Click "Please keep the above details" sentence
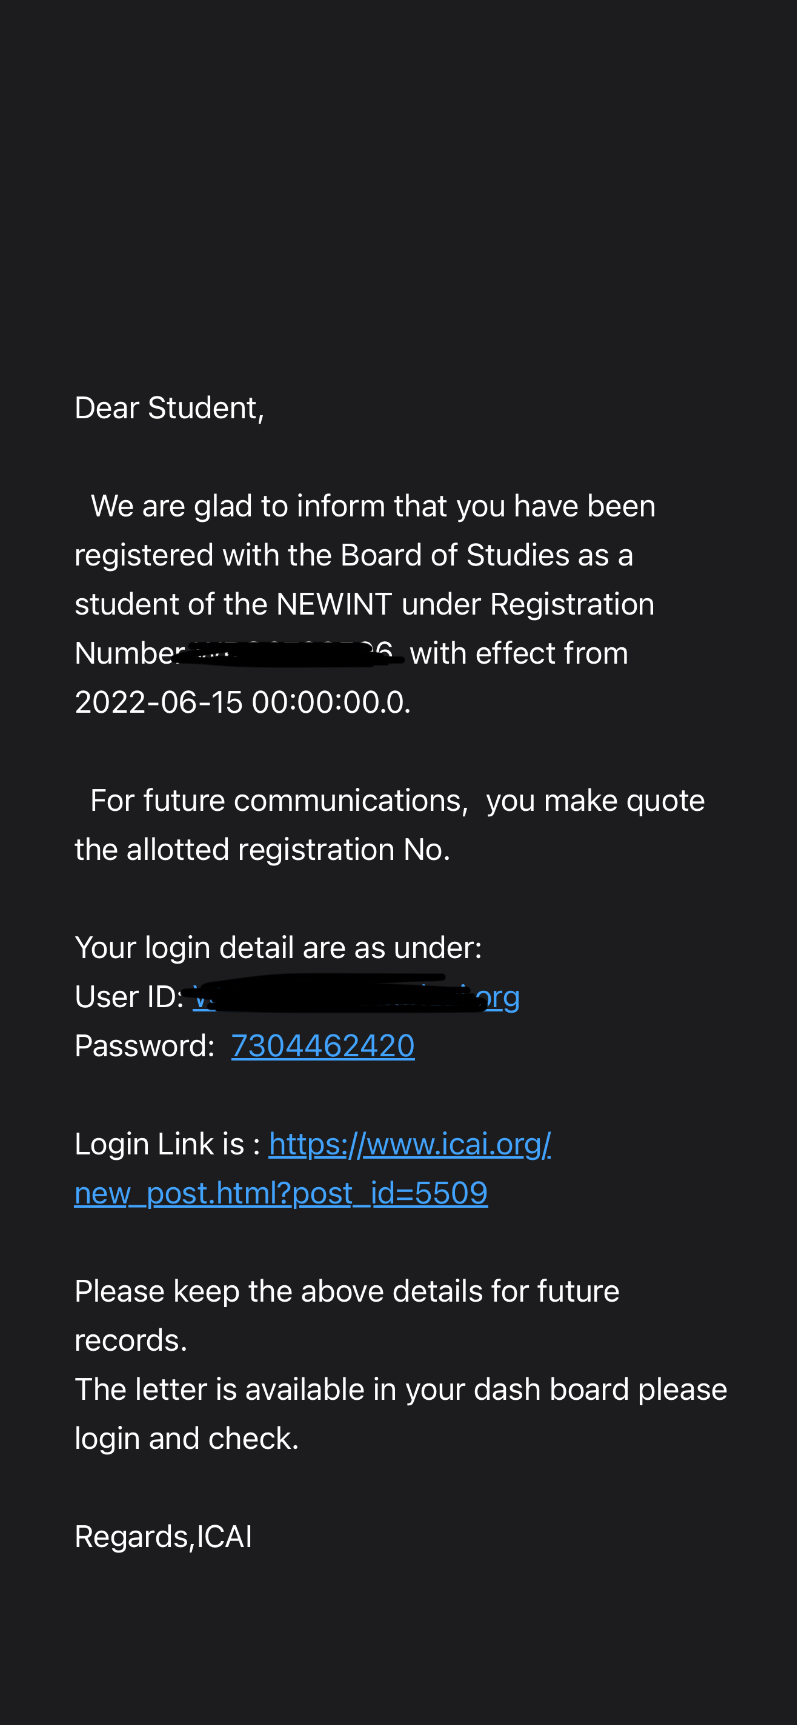Viewport: 797px width, 1725px height. 346,1292
